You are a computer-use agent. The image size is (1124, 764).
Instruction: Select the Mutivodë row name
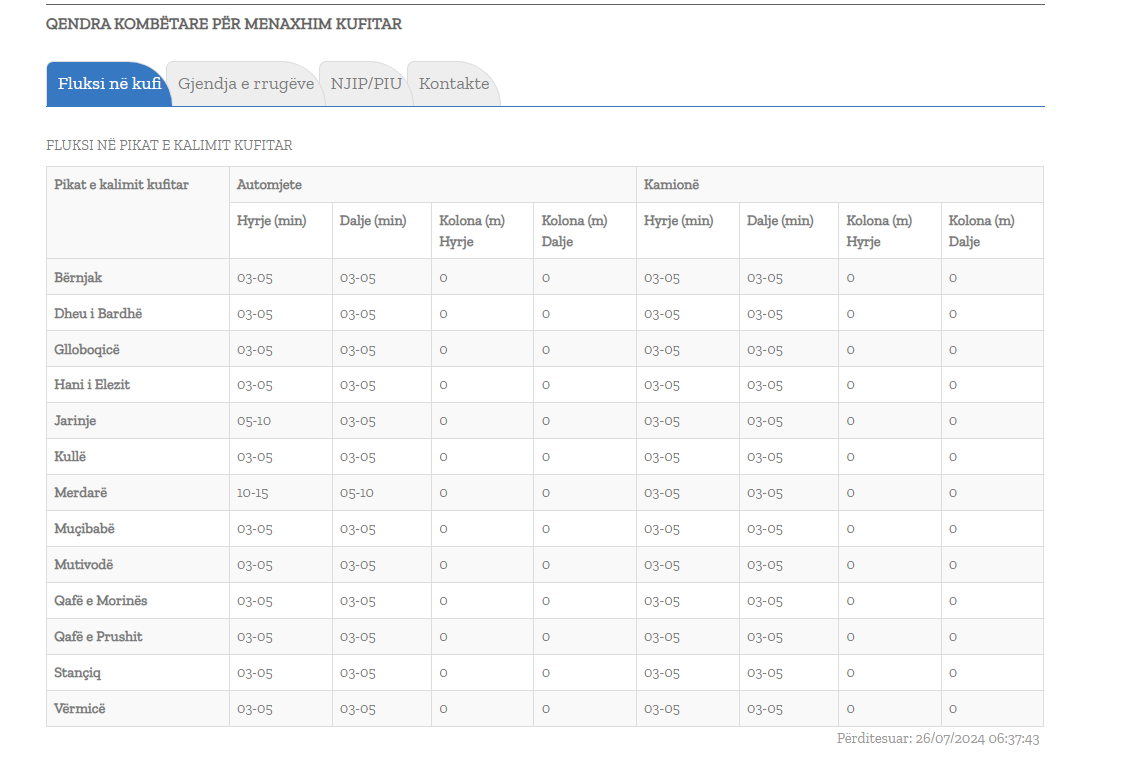pos(83,565)
